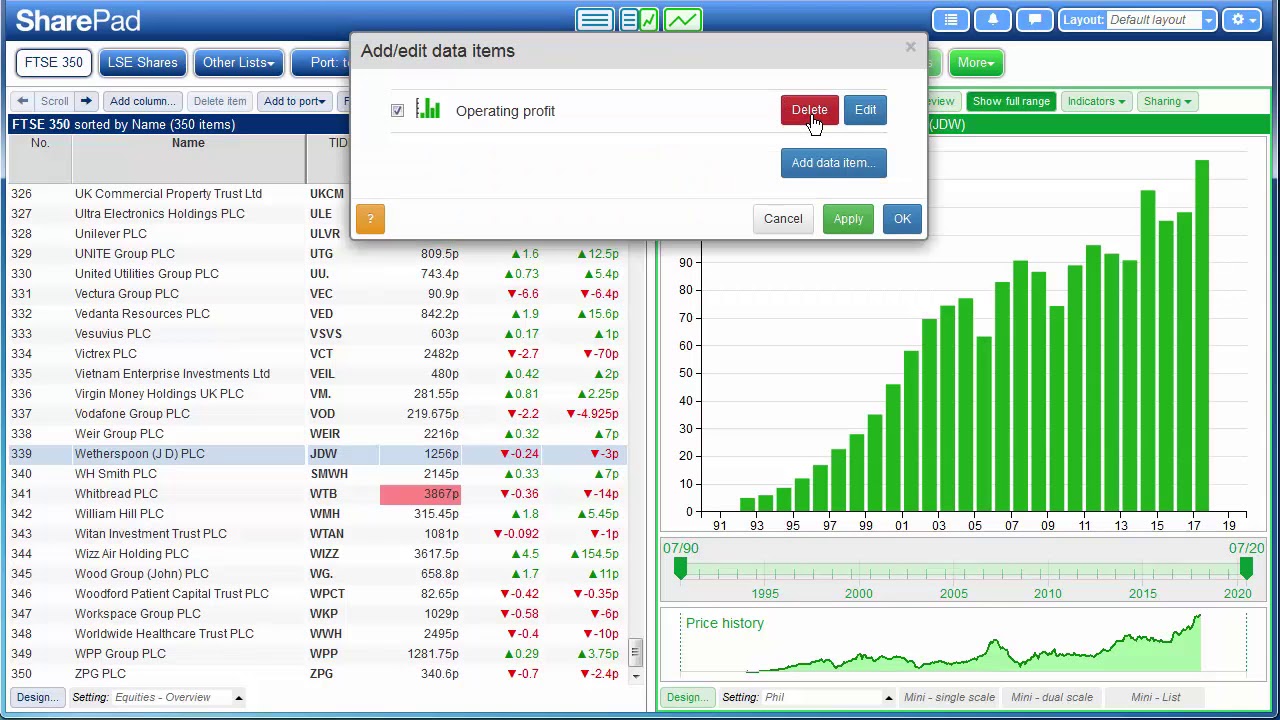The image size is (1280, 720).
Task: Click the scroll left arrow button
Action: pos(23,101)
